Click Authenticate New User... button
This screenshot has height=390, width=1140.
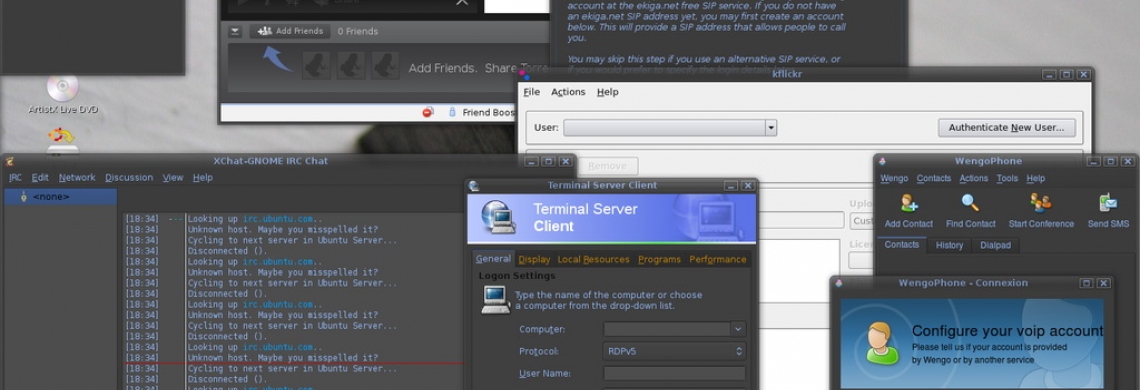pos(1006,127)
